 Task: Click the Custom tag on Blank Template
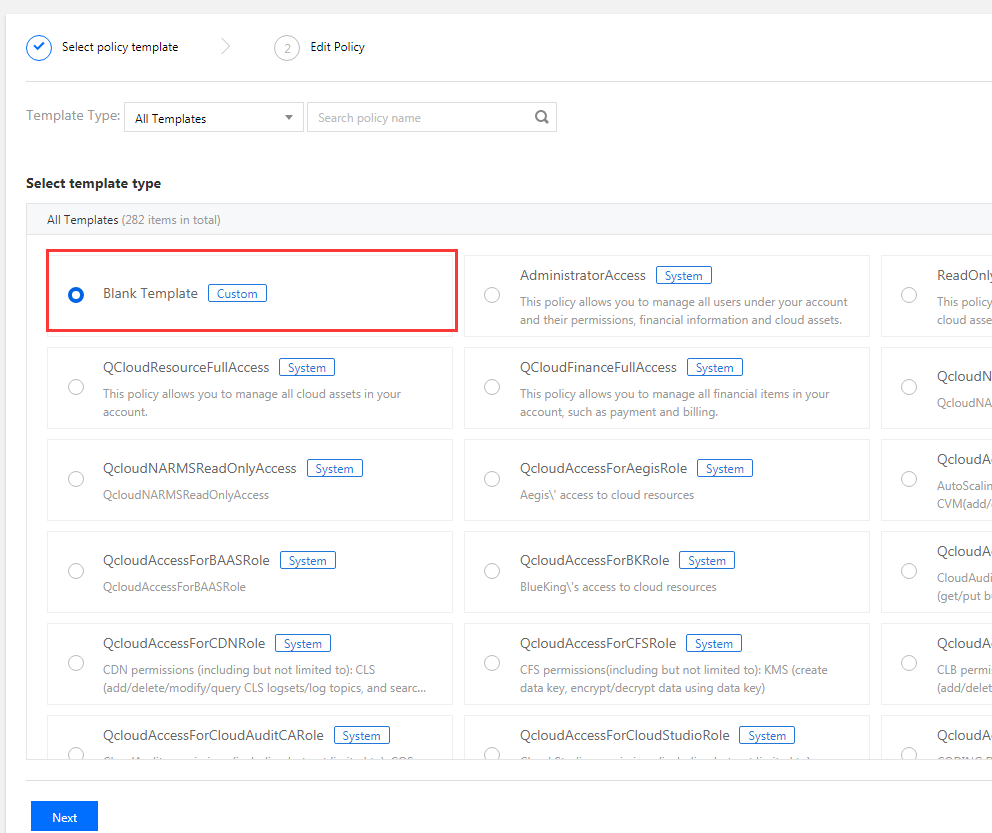[237, 293]
